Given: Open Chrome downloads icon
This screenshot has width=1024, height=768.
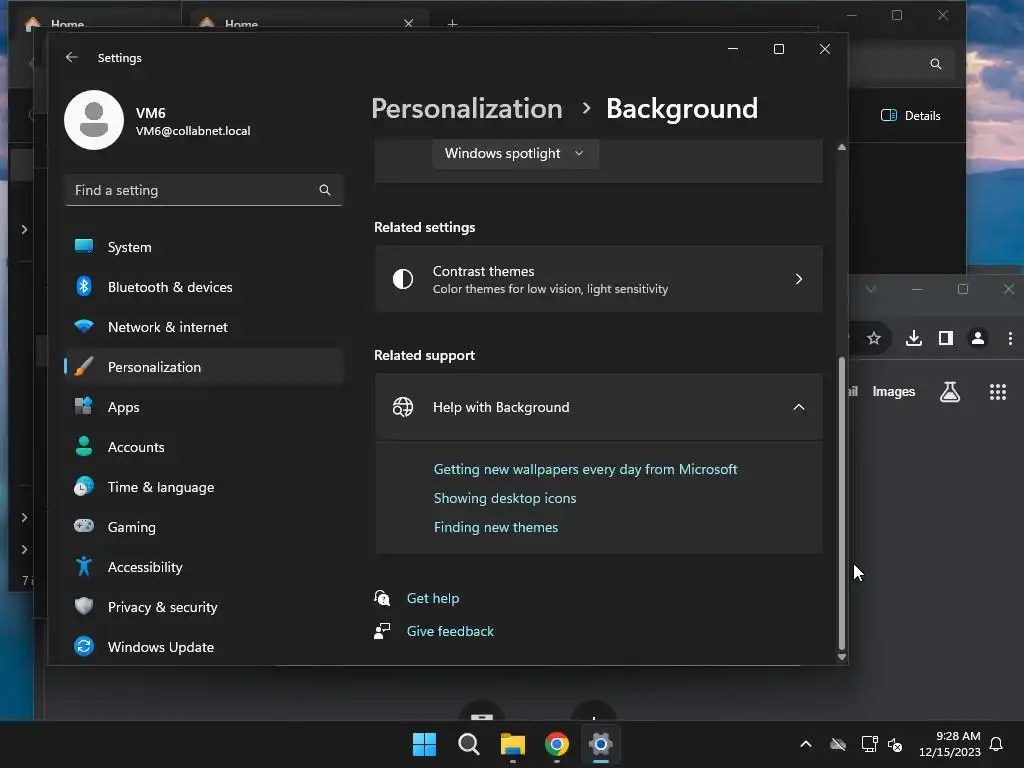Looking at the screenshot, I should click(x=914, y=338).
